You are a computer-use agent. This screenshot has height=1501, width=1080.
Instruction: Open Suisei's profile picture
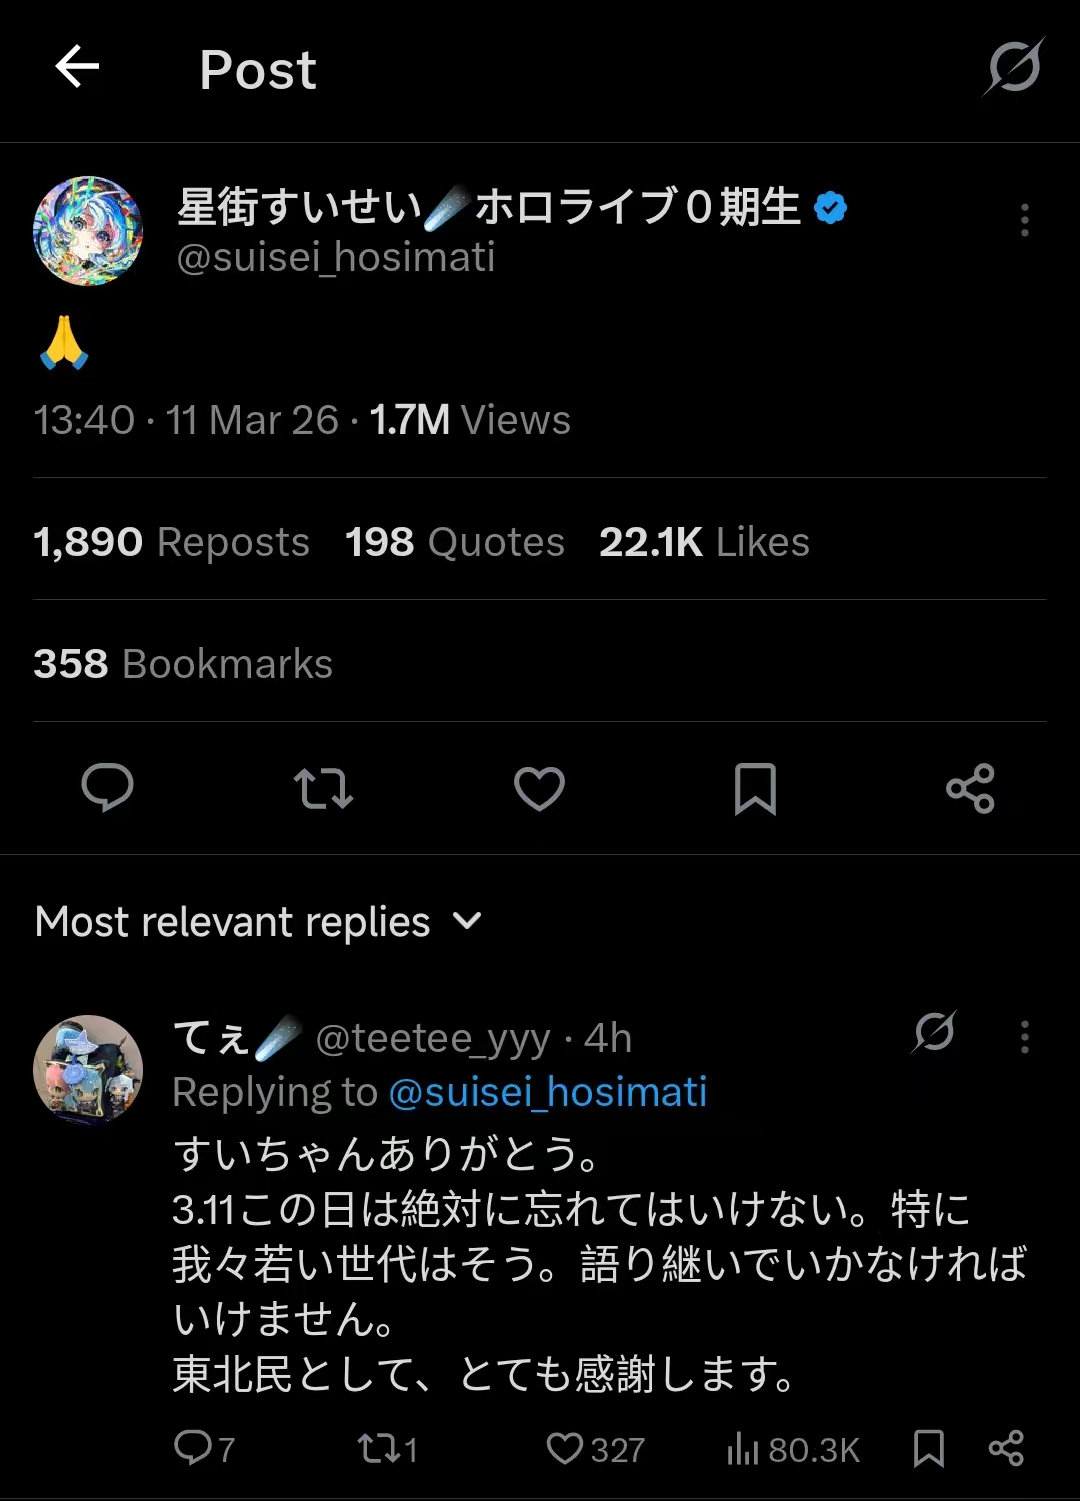point(88,231)
